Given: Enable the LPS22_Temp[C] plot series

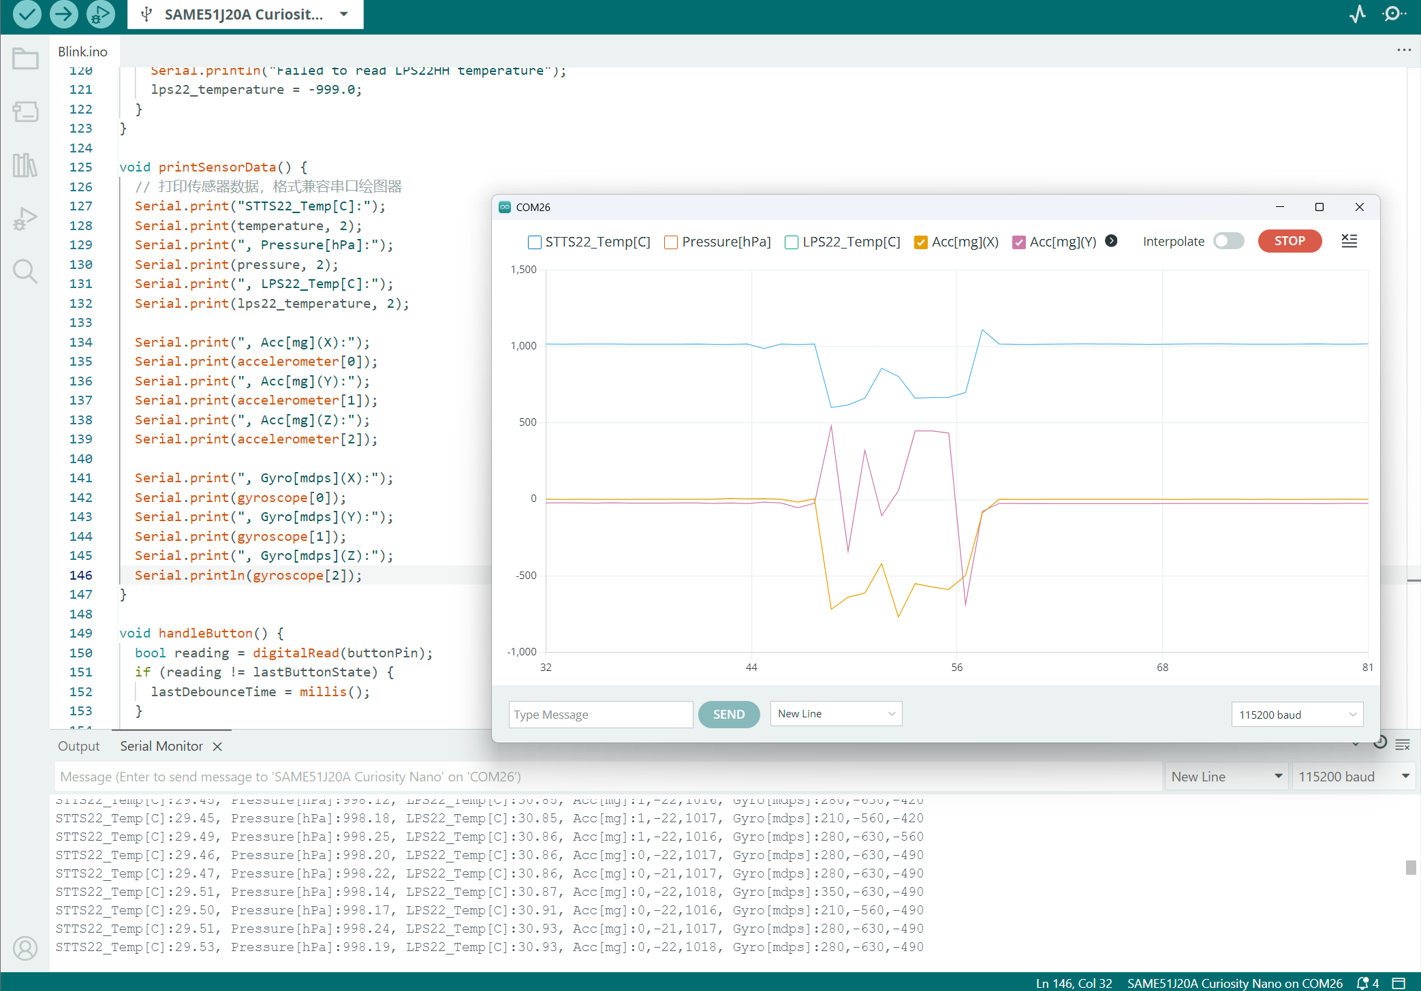Looking at the screenshot, I should [792, 242].
